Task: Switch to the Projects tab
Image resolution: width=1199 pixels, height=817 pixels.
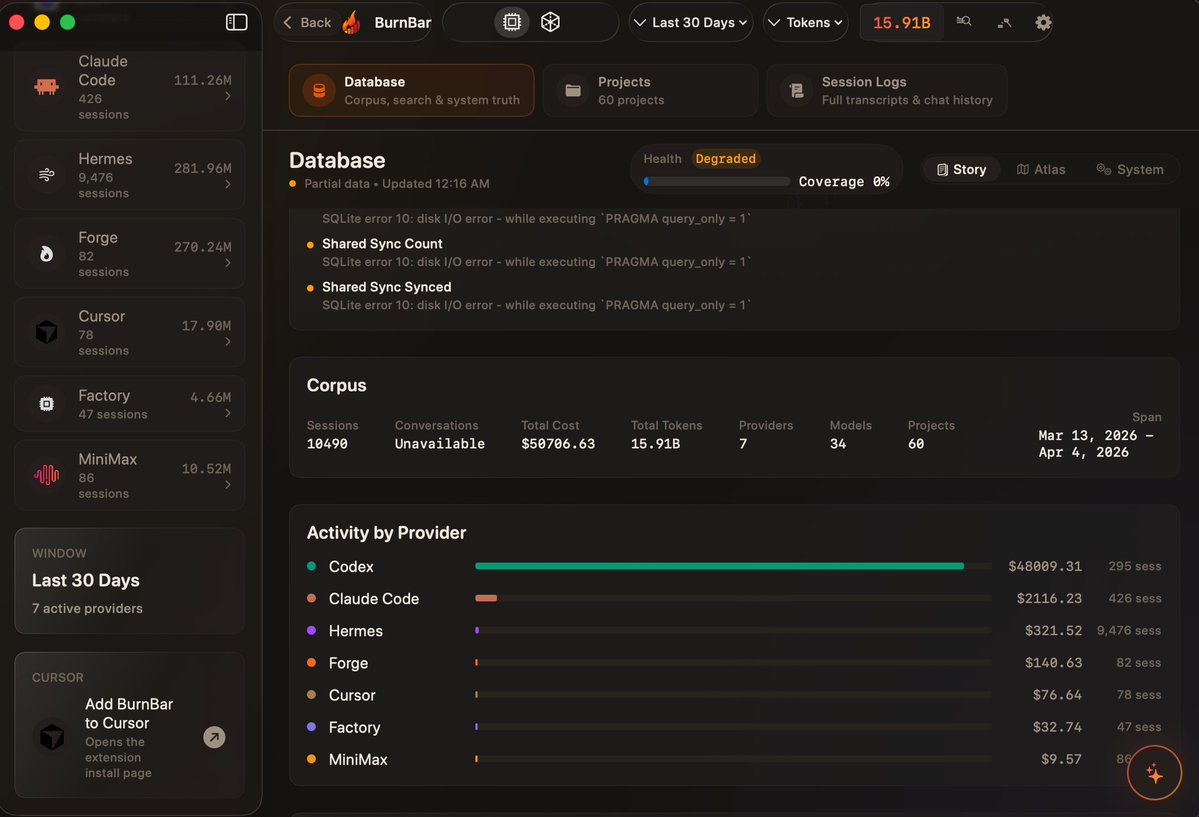Action: 650,90
